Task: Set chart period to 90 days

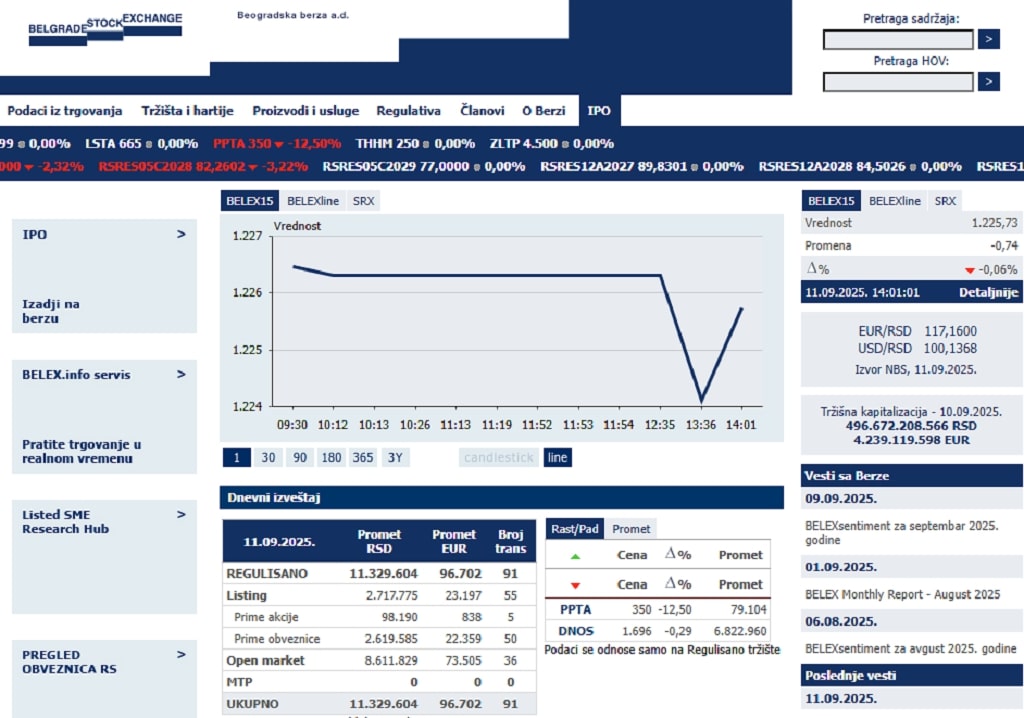Action: pyautogui.click(x=300, y=457)
